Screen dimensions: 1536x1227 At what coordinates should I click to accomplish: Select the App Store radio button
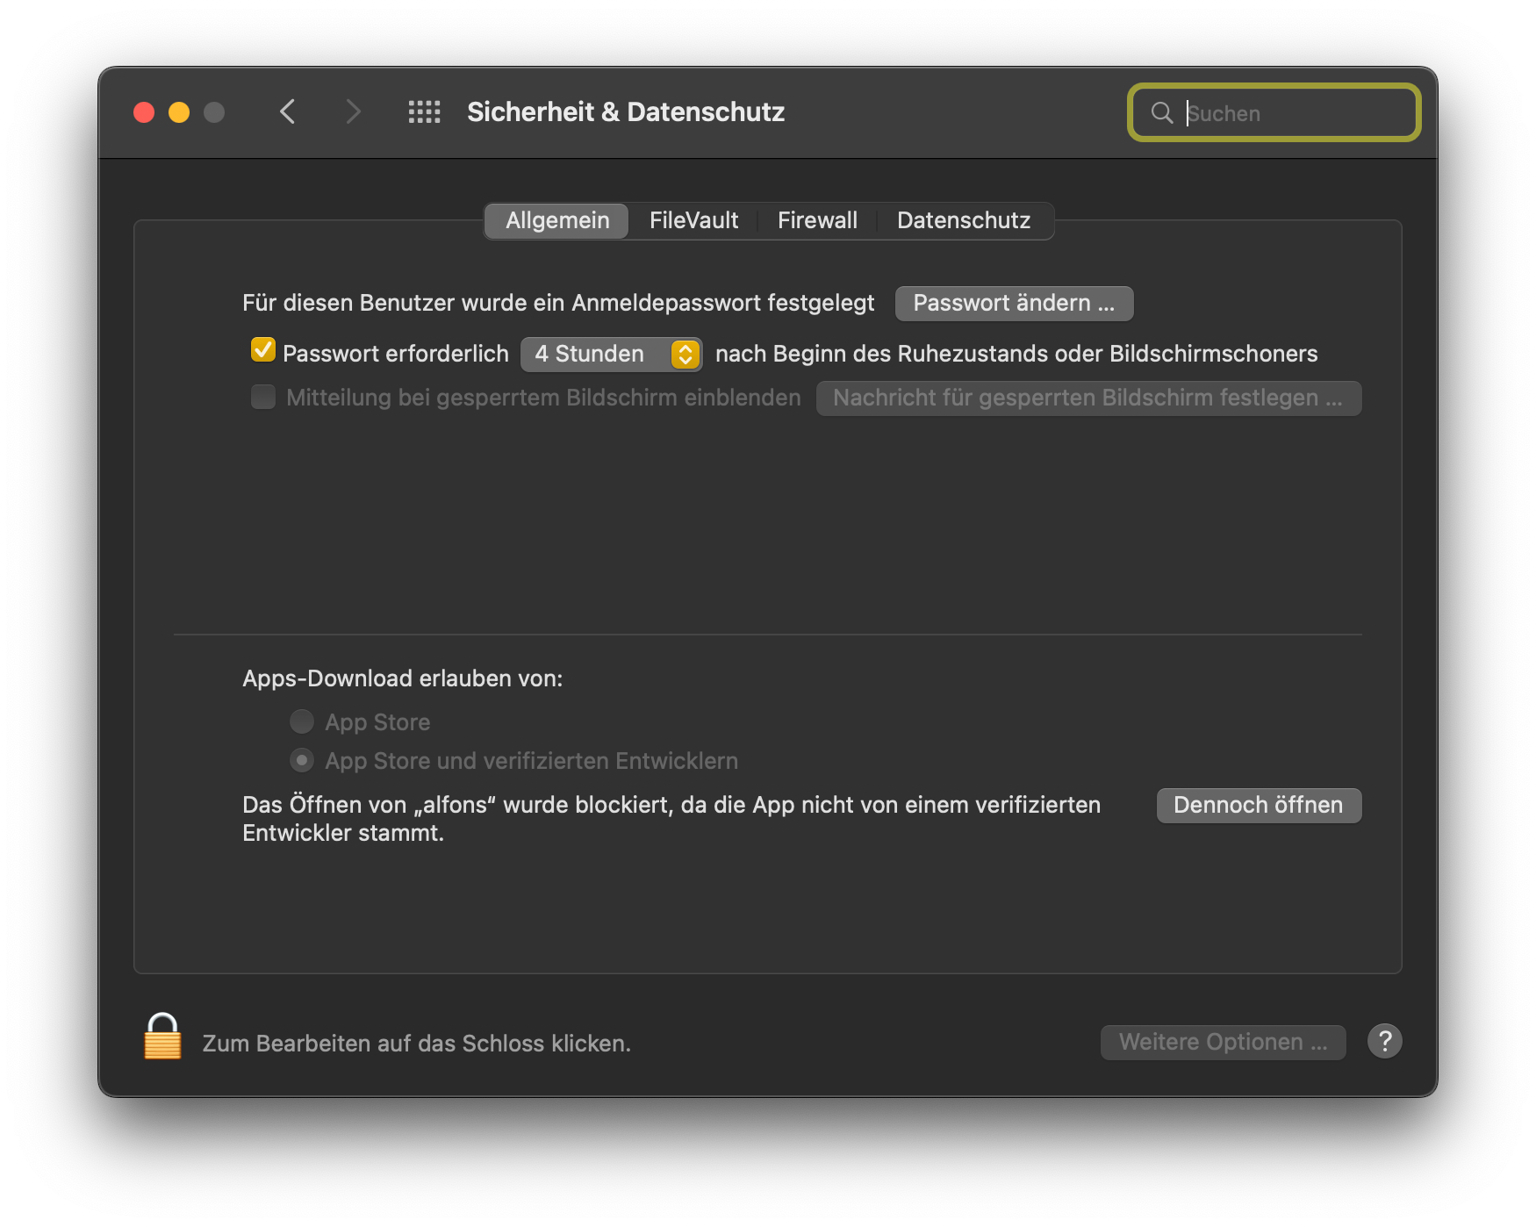[301, 721]
